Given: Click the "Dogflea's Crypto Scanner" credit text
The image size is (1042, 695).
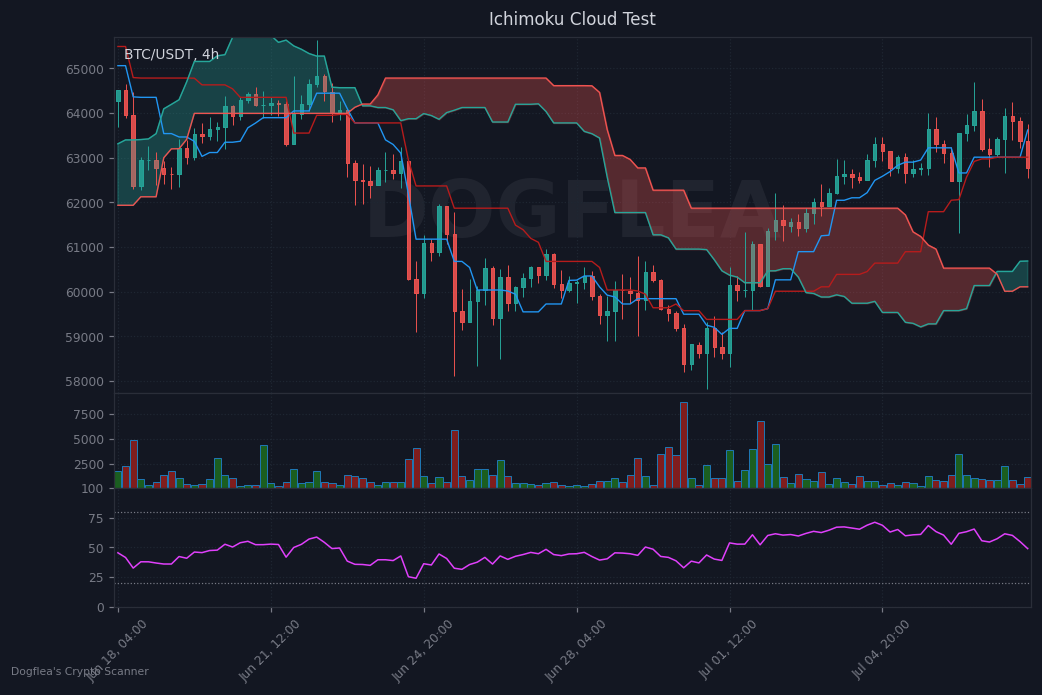Looking at the screenshot, I should coord(80,672).
